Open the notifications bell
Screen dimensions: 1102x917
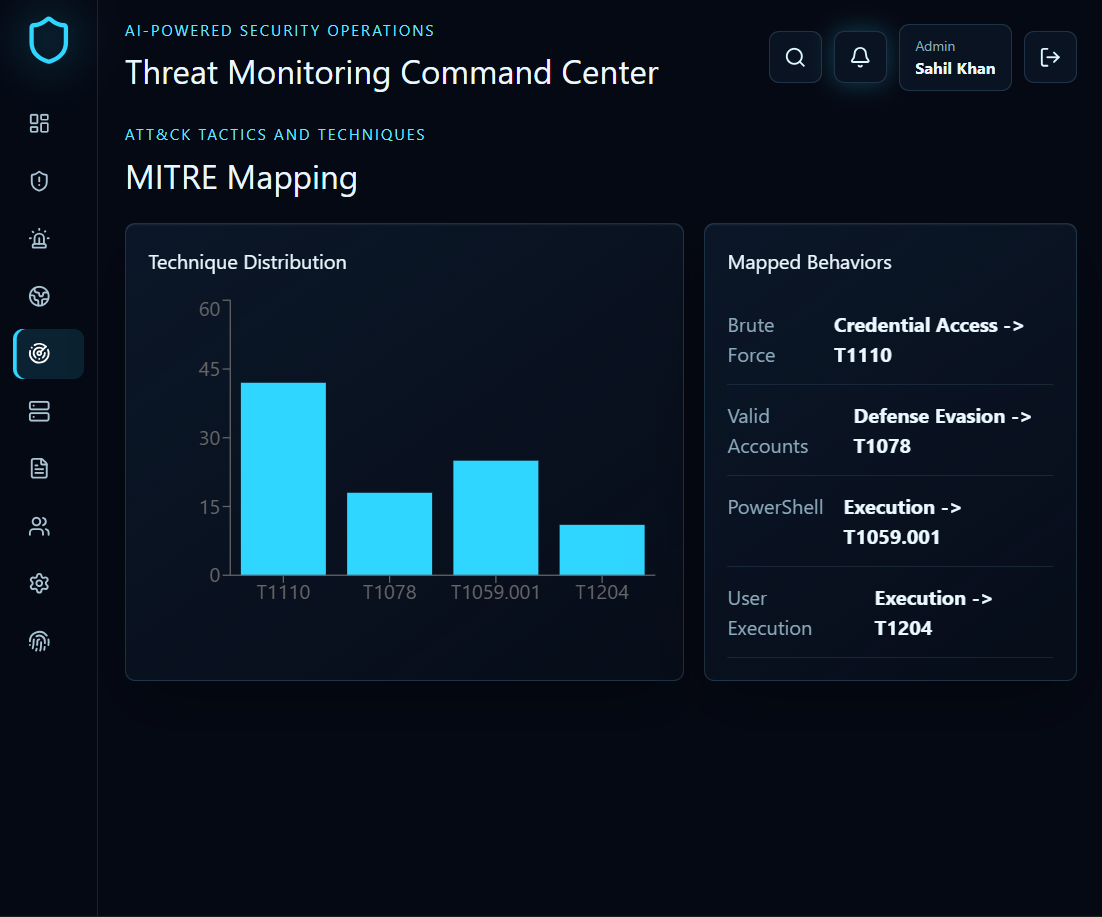(x=860, y=57)
